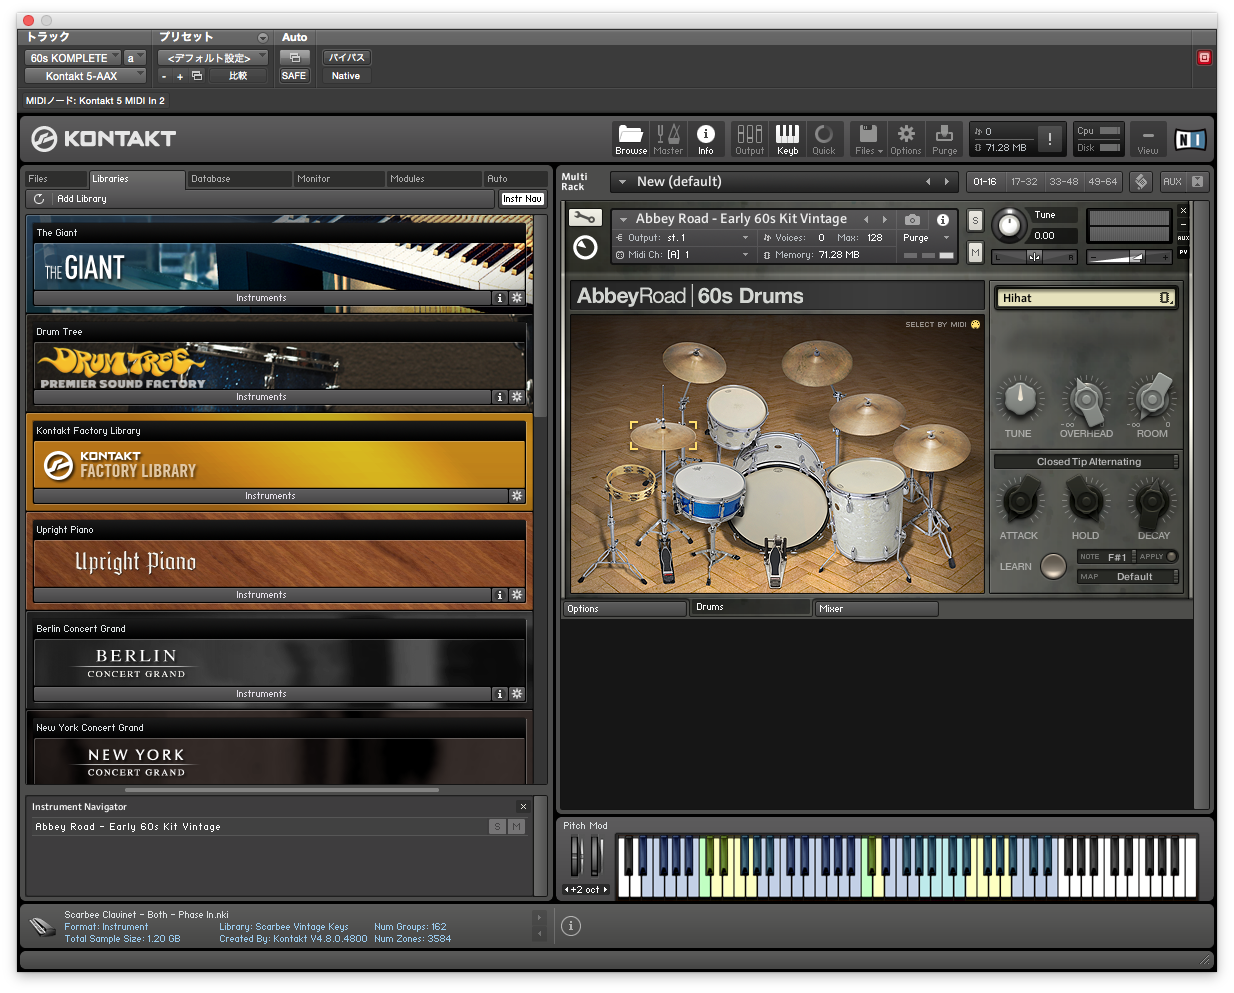Toggle Instr Nav pane
This screenshot has width=1234, height=993.
(523, 199)
